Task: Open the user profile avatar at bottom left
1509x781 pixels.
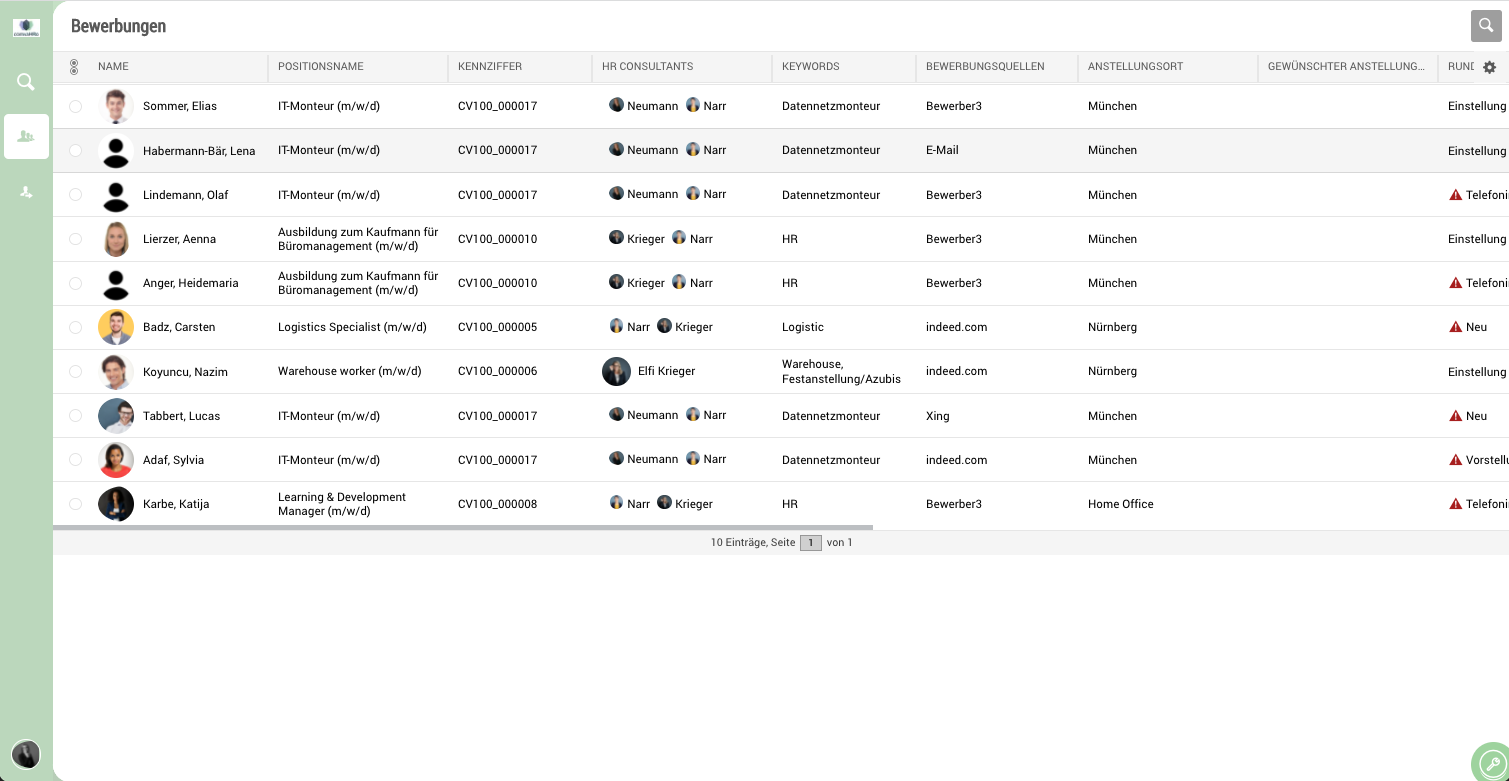Action: click(x=26, y=754)
